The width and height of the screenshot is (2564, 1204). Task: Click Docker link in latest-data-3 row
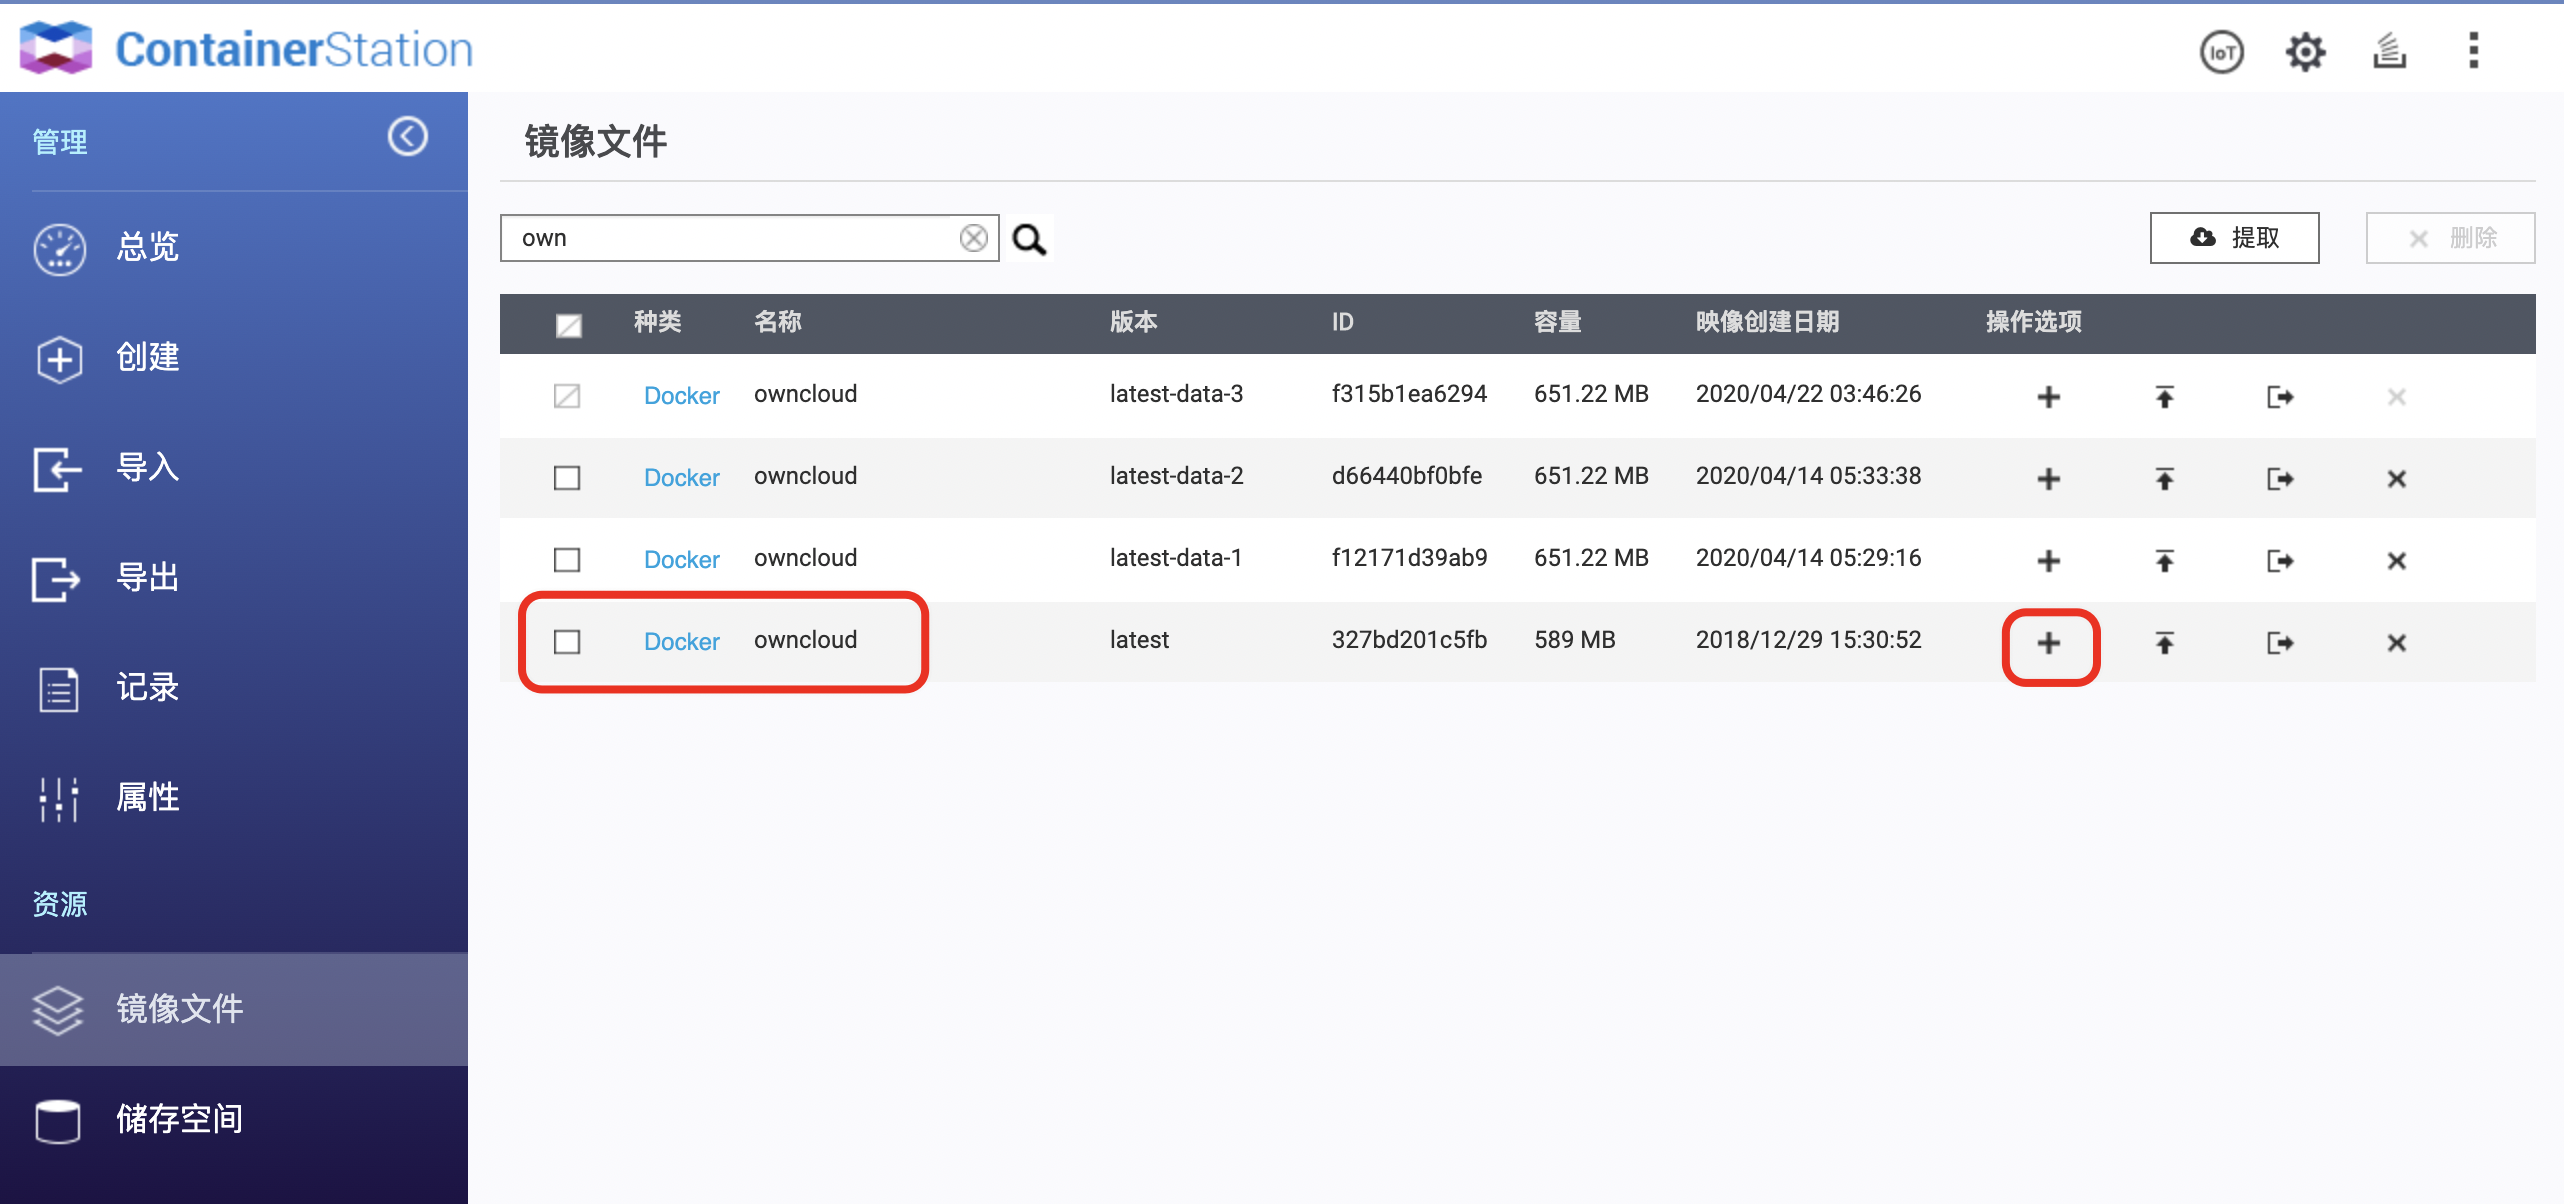[681, 396]
